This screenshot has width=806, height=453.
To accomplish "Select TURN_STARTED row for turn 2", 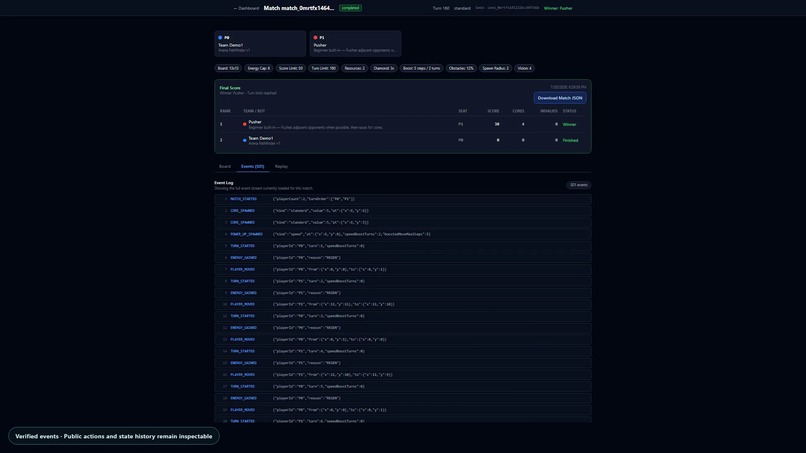I will (x=402, y=281).
